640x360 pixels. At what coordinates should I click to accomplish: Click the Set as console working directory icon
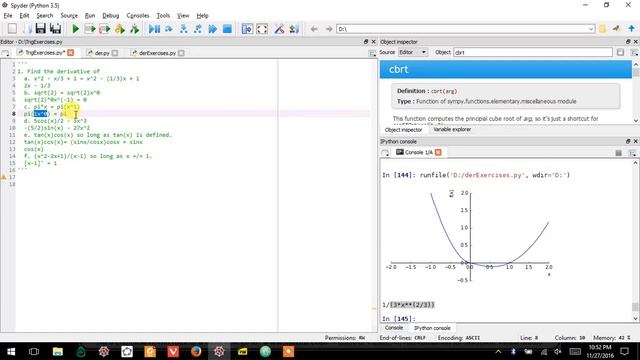point(617,29)
